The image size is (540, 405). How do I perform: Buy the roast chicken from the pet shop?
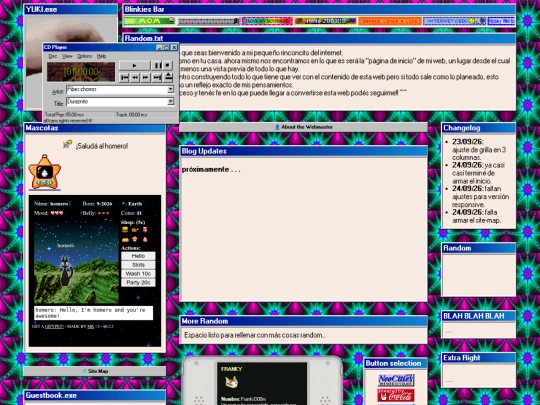tap(135, 230)
